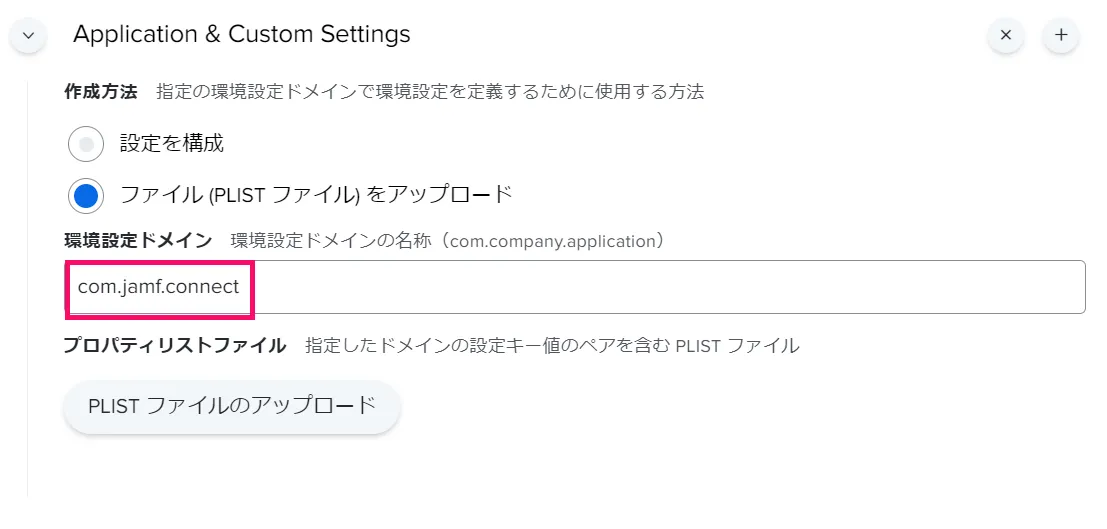This screenshot has width=1107, height=529.
Task: Click the プロパティリストファイル heading label
Action: 174,346
